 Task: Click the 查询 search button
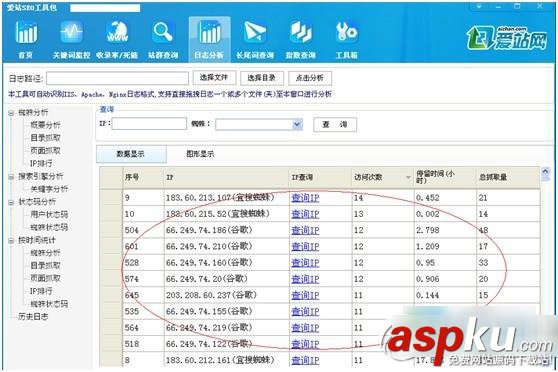335,125
